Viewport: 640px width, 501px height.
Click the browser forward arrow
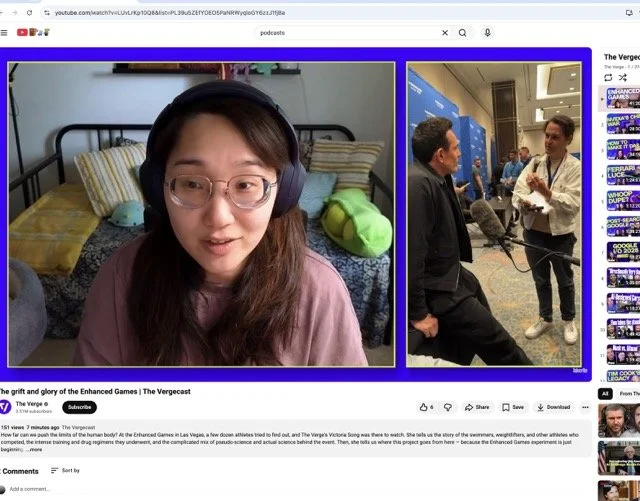click(15, 13)
